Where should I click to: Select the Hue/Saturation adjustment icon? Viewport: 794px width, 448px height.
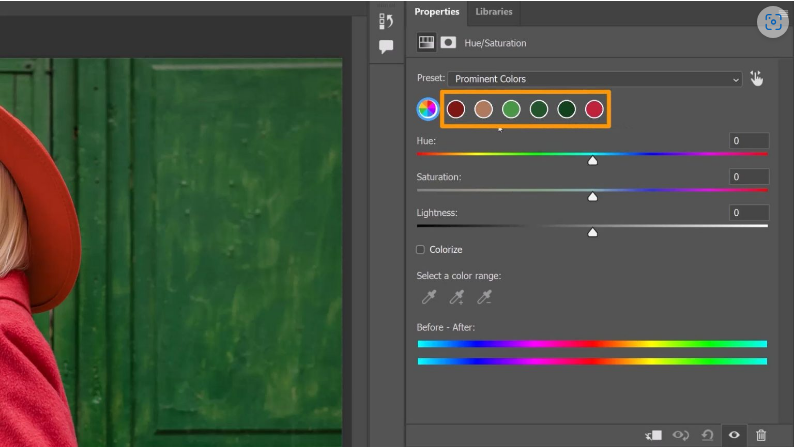(x=426, y=43)
